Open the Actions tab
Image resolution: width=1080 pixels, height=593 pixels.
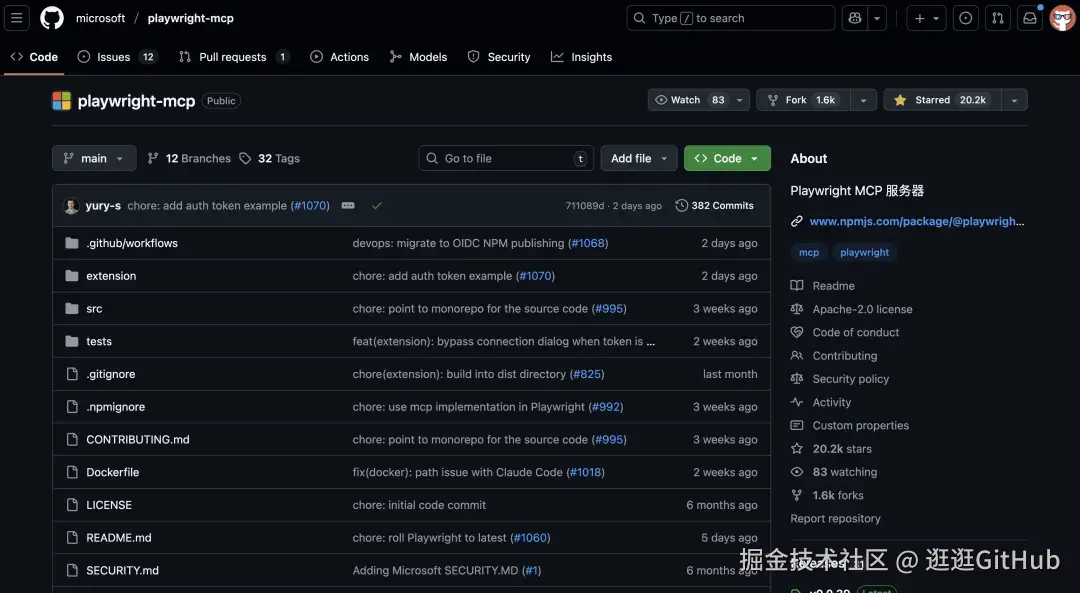[340, 57]
